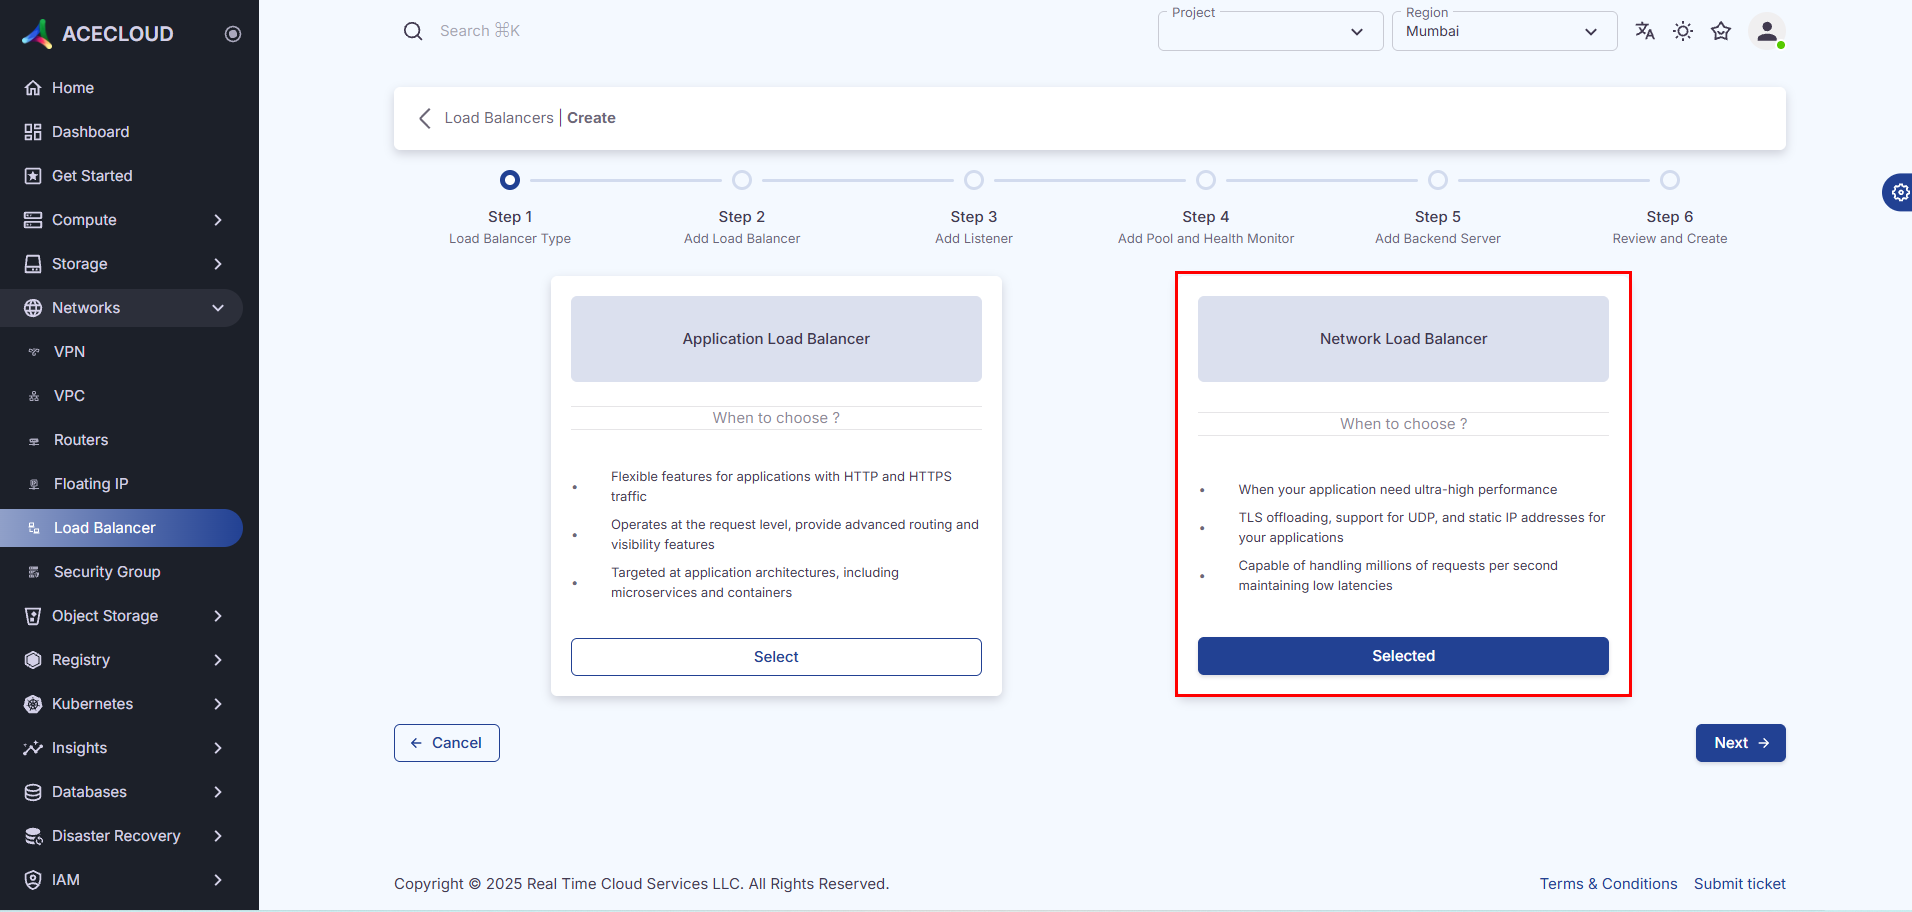Click the Next button
1912x912 pixels.
pos(1740,743)
